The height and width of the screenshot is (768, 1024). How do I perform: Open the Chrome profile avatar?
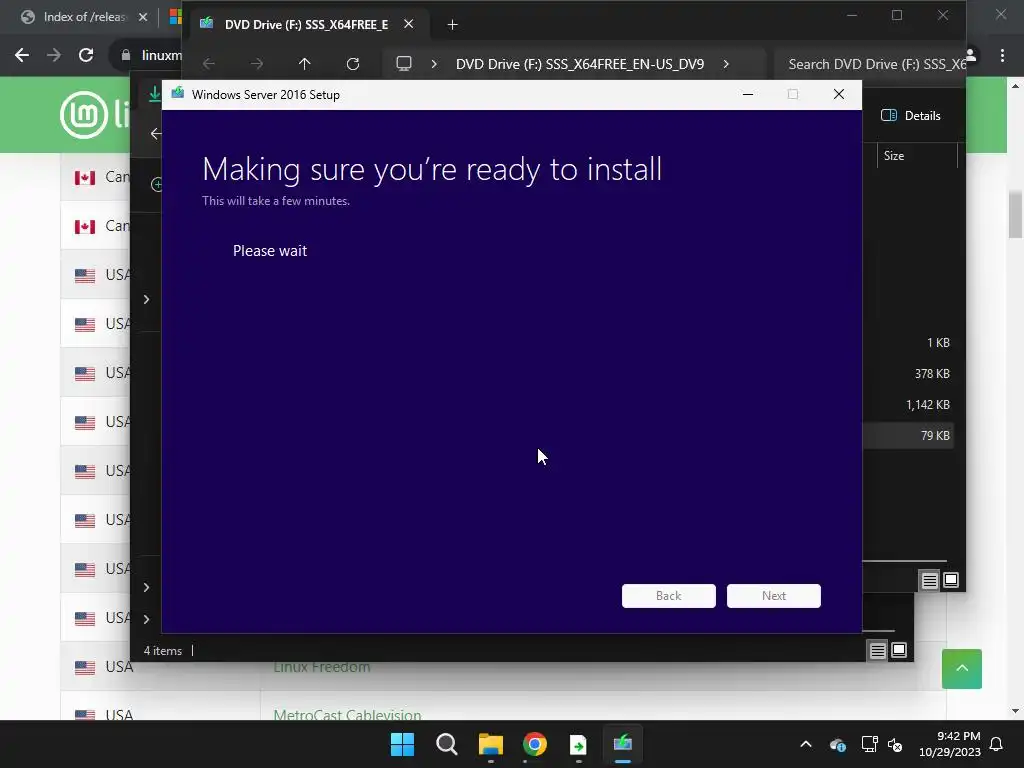(971, 56)
